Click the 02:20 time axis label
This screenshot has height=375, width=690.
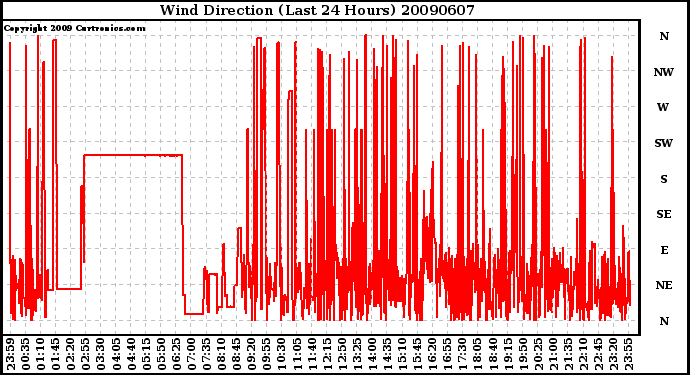[71, 354]
